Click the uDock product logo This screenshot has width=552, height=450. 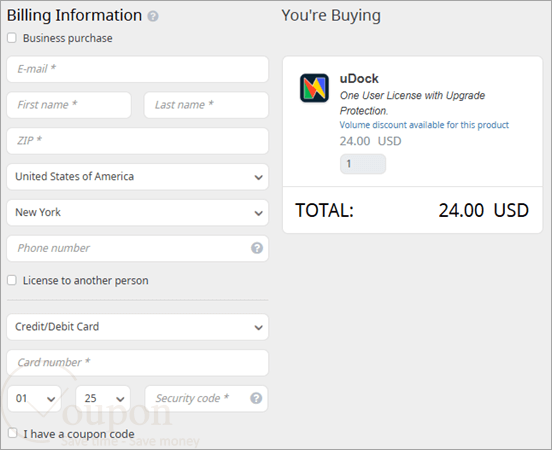click(x=314, y=88)
